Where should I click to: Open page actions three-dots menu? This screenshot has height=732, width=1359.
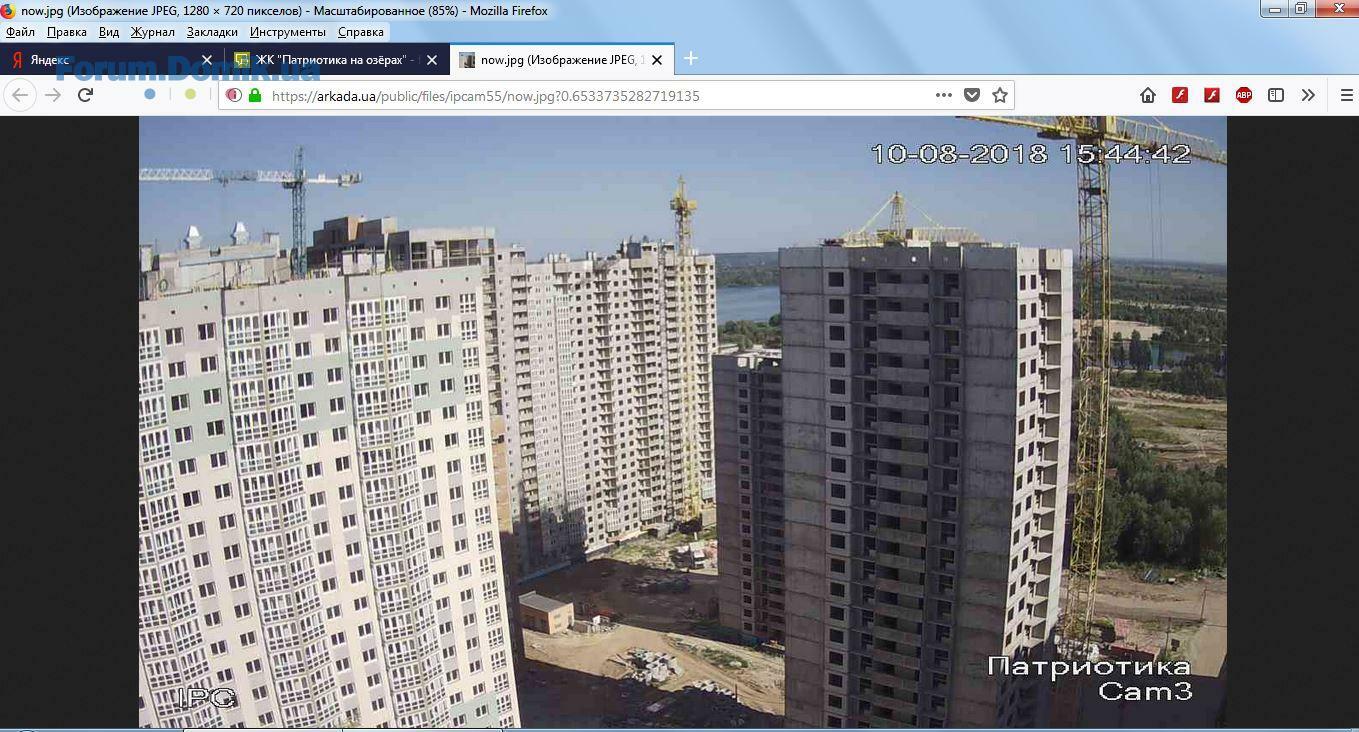pos(943,95)
